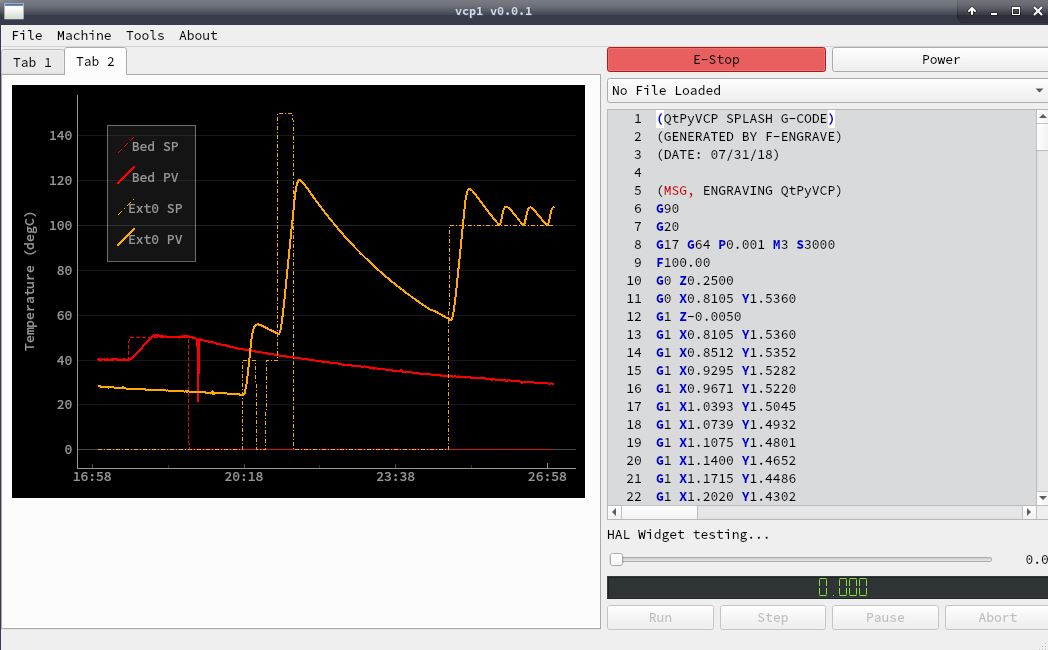Click the window menu icon in title bar

pos(13,11)
